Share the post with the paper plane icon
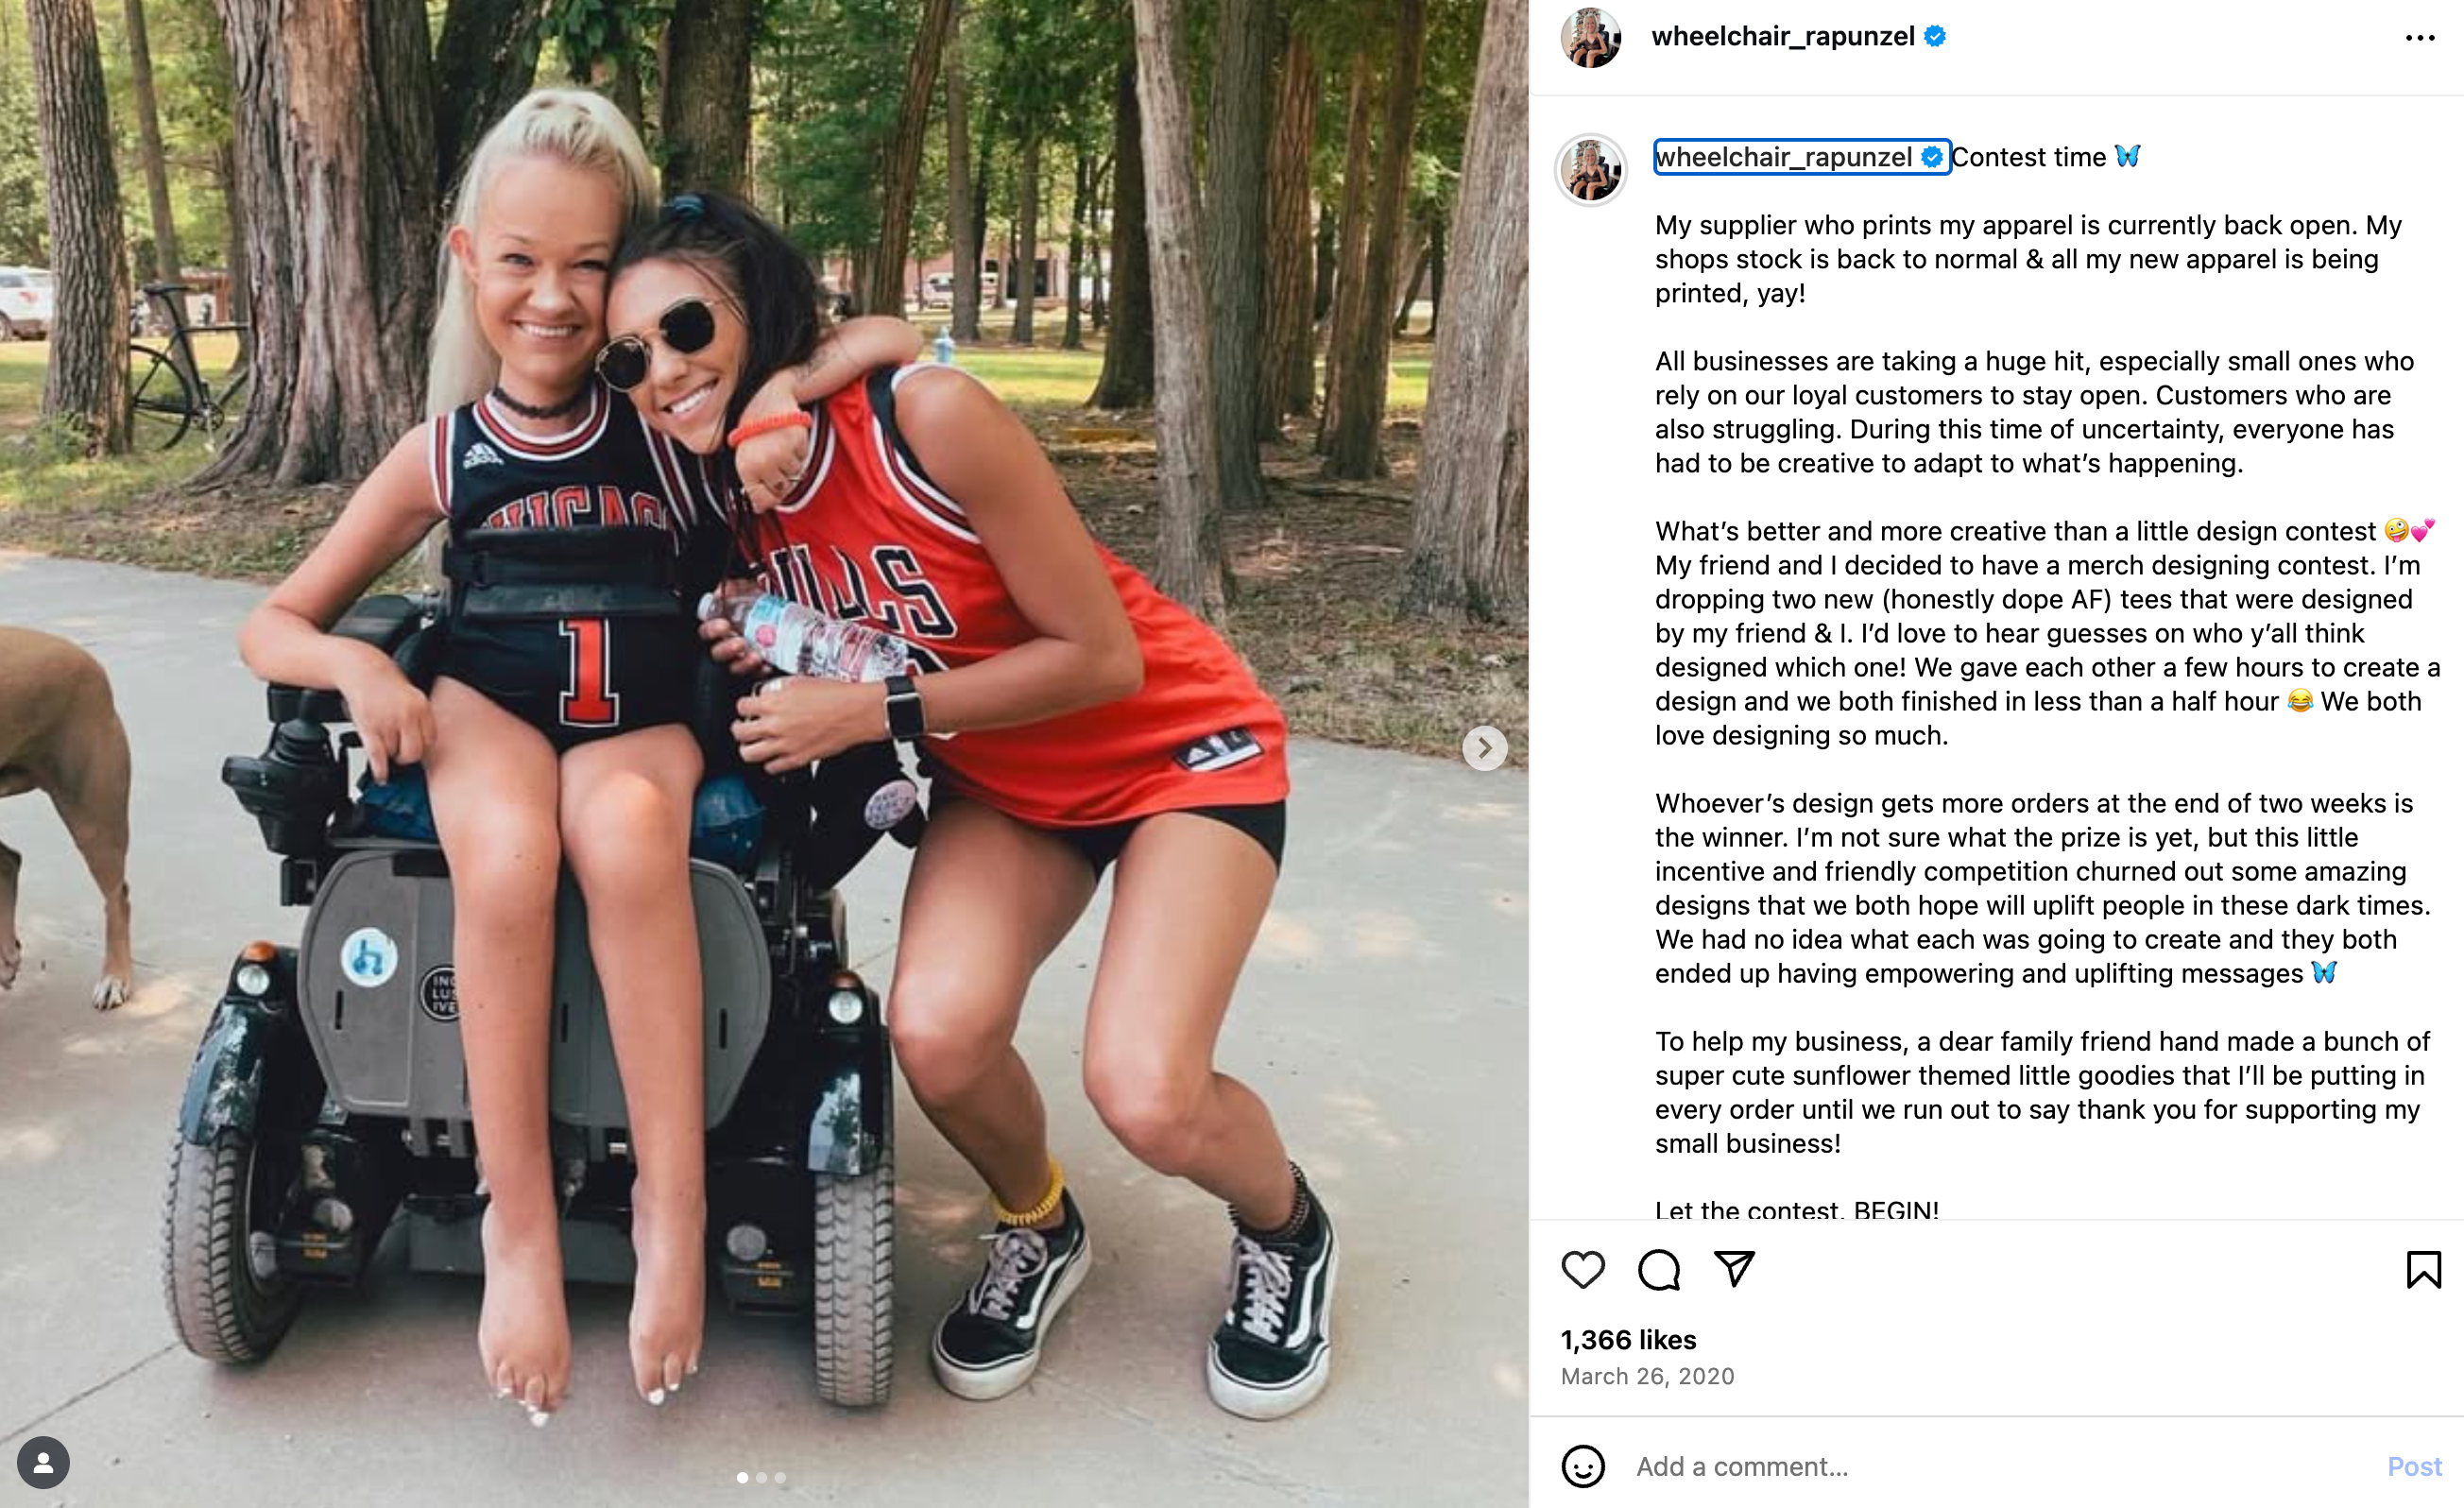 [1735, 1269]
